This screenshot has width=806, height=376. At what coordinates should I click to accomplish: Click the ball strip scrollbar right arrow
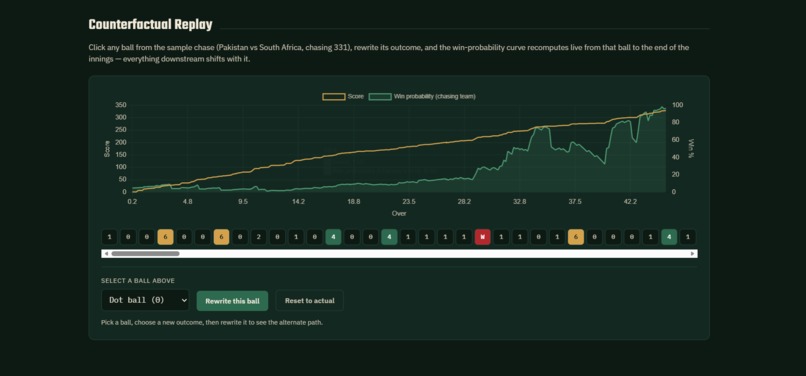693,254
